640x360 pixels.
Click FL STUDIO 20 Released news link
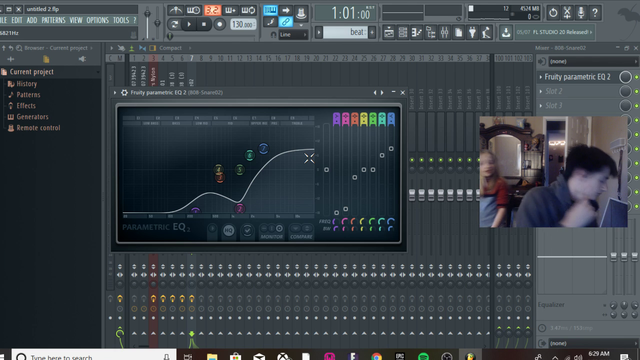pos(554,32)
